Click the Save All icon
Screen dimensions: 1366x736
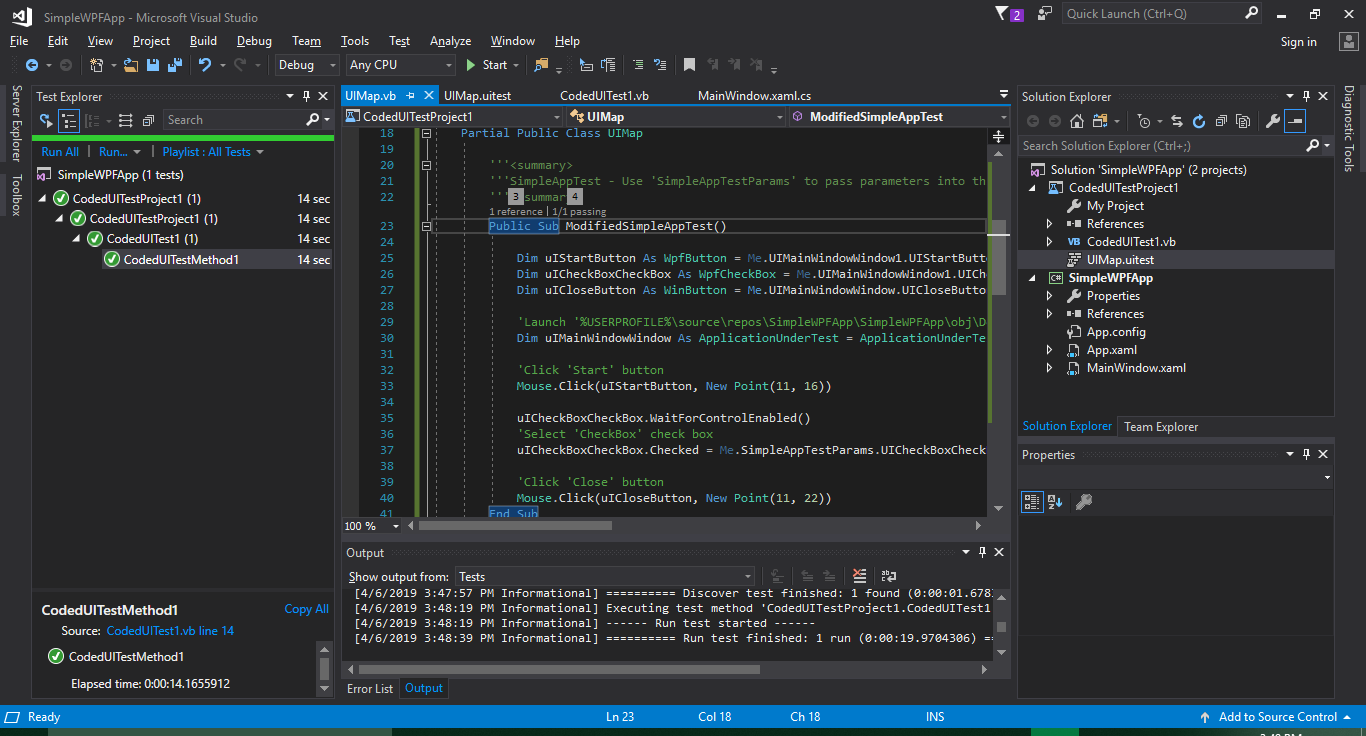pos(174,65)
